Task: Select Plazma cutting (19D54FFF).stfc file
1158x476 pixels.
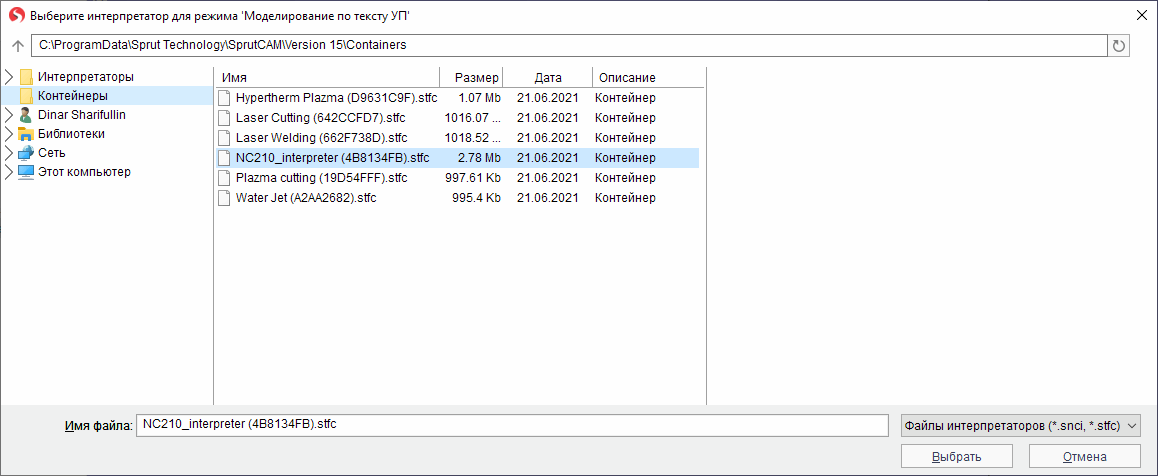Action: tap(321, 179)
